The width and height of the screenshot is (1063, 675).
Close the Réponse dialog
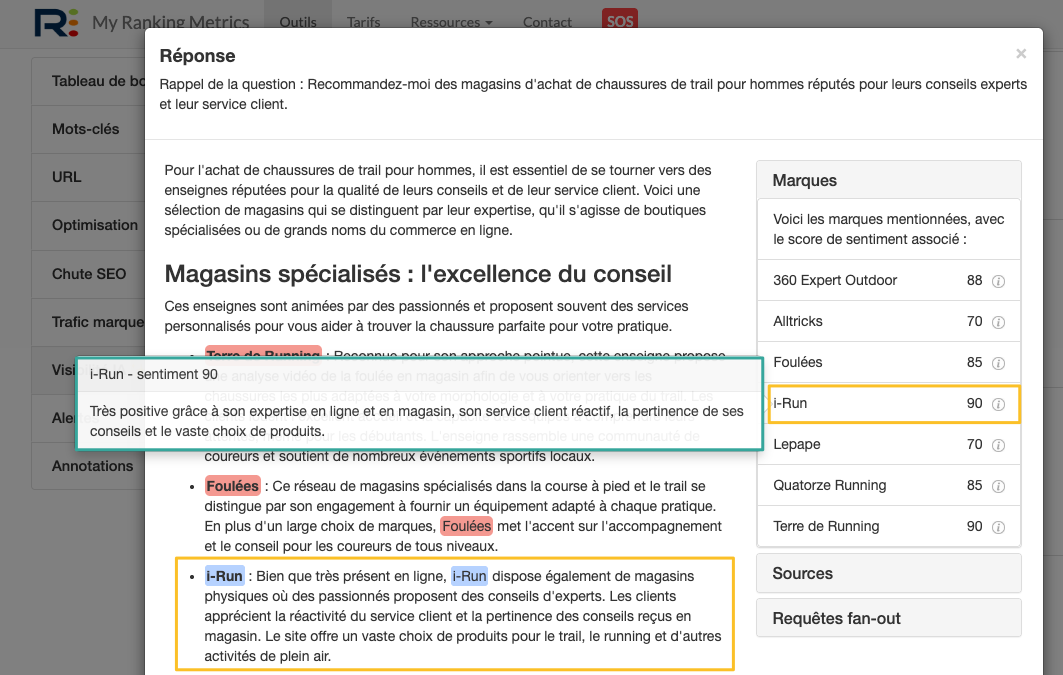[1021, 54]
